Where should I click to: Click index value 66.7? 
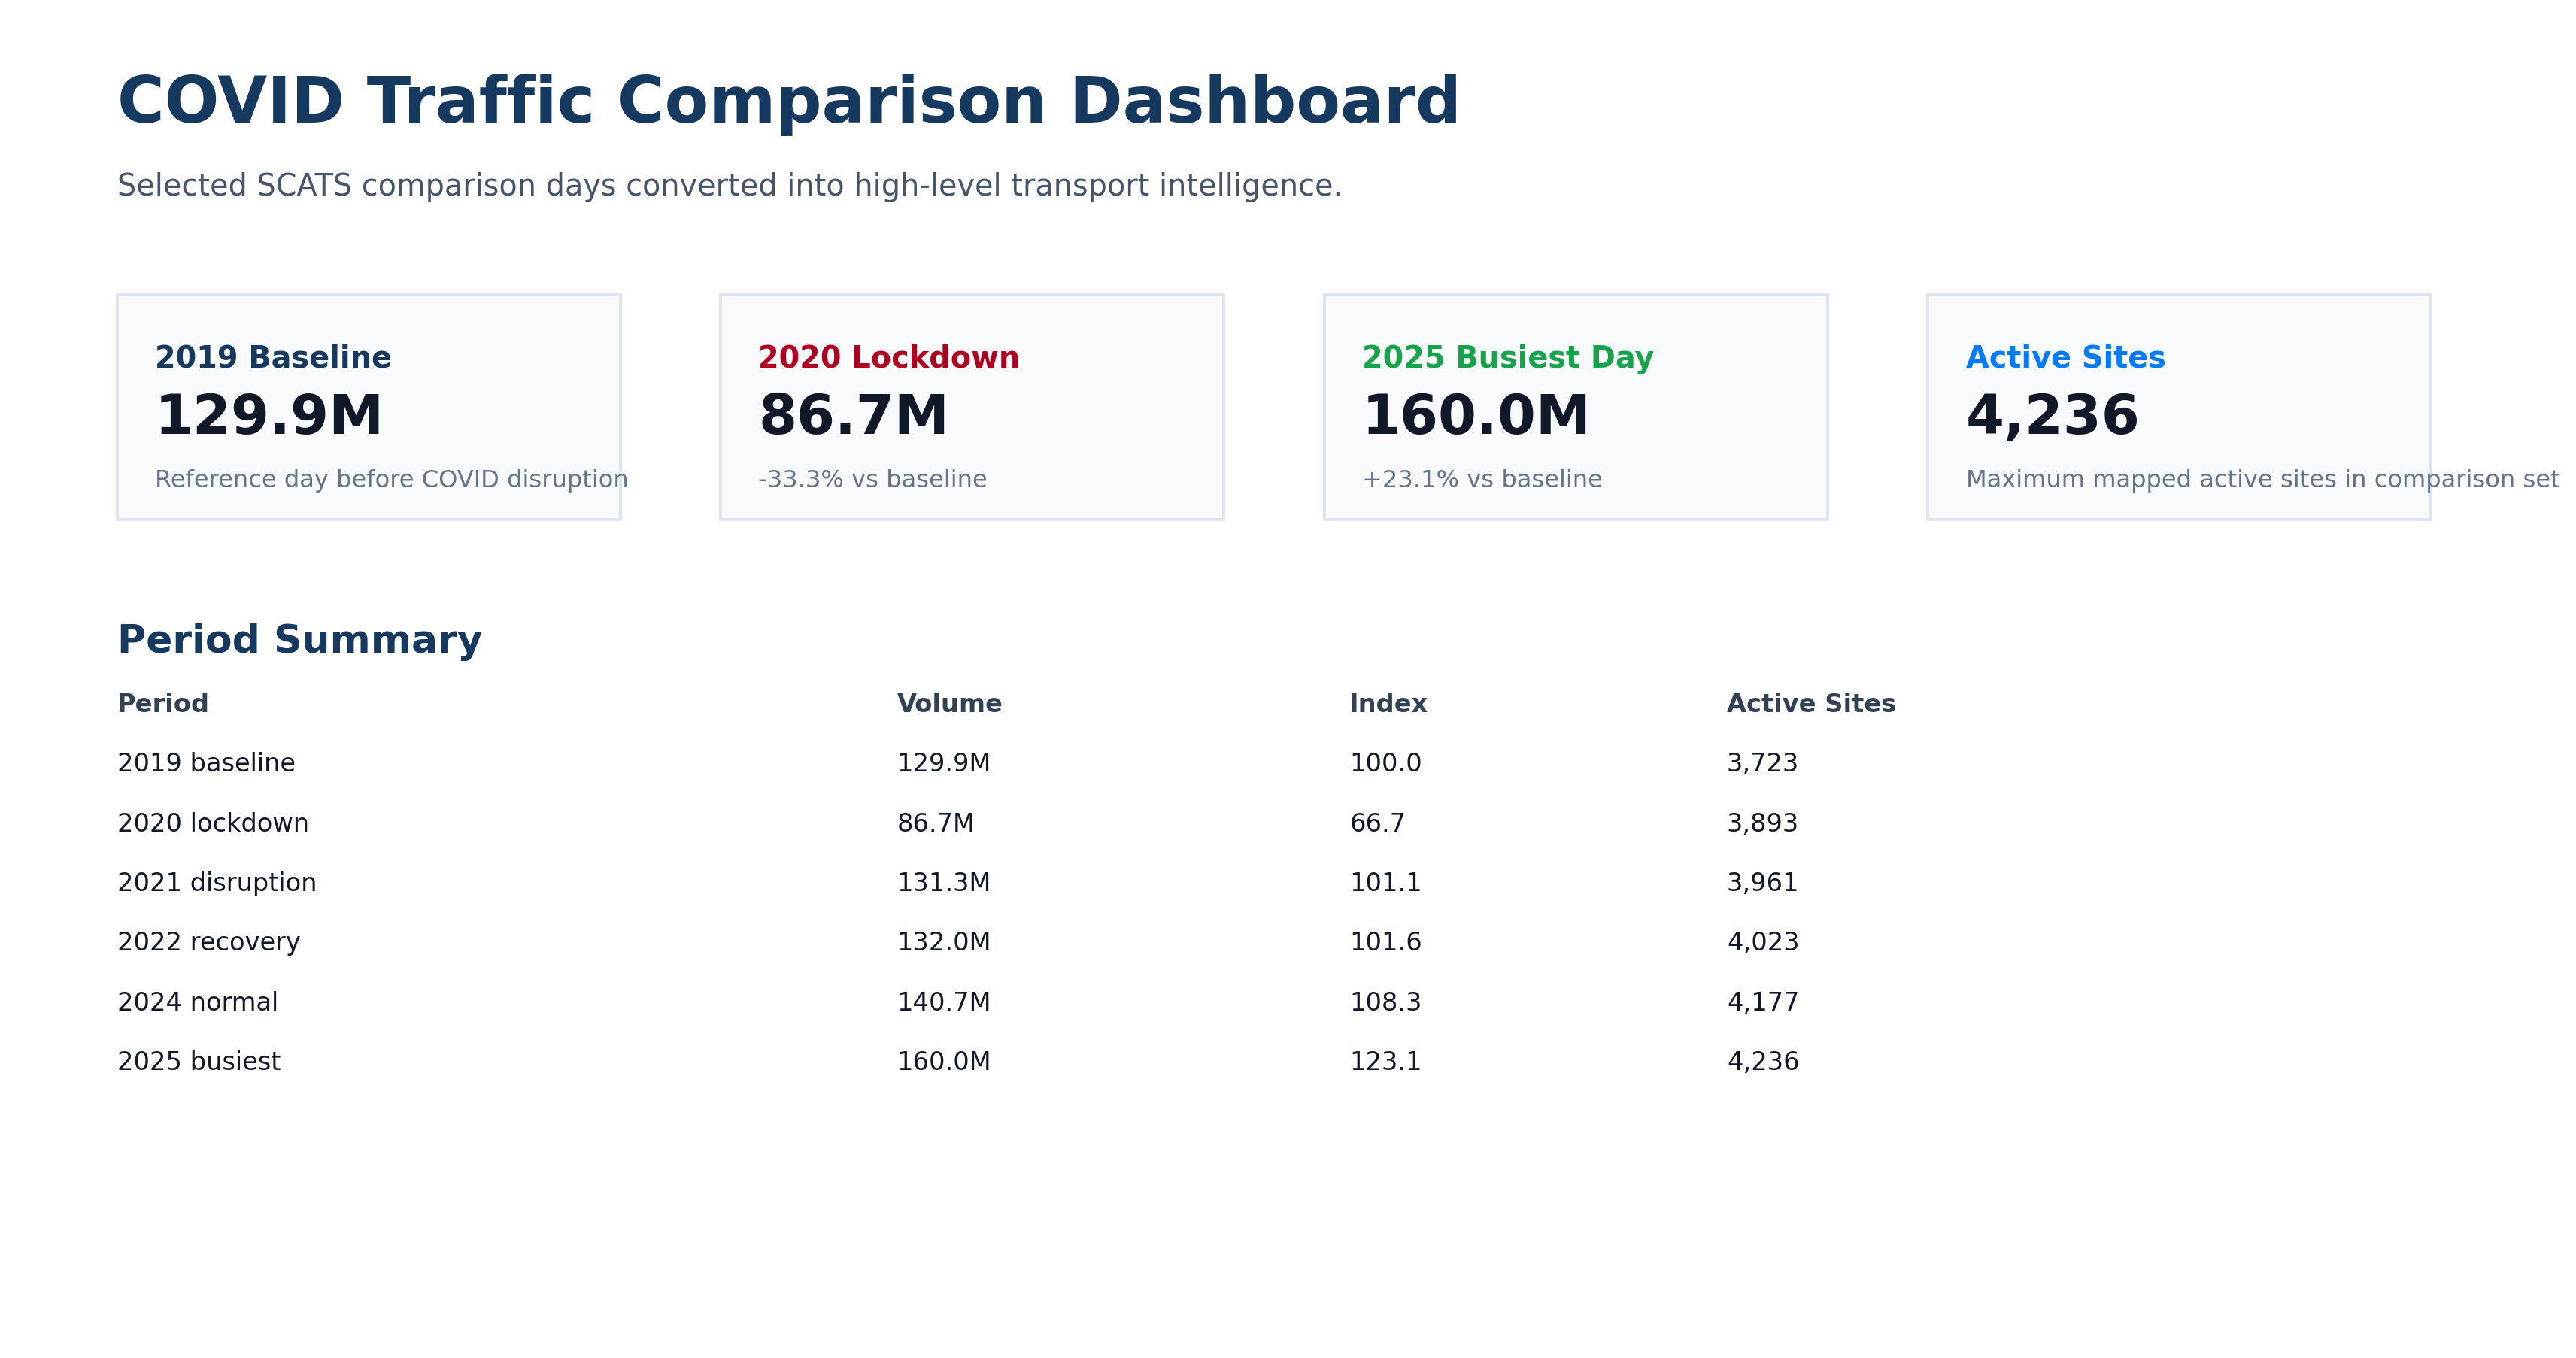[1377, 824]
